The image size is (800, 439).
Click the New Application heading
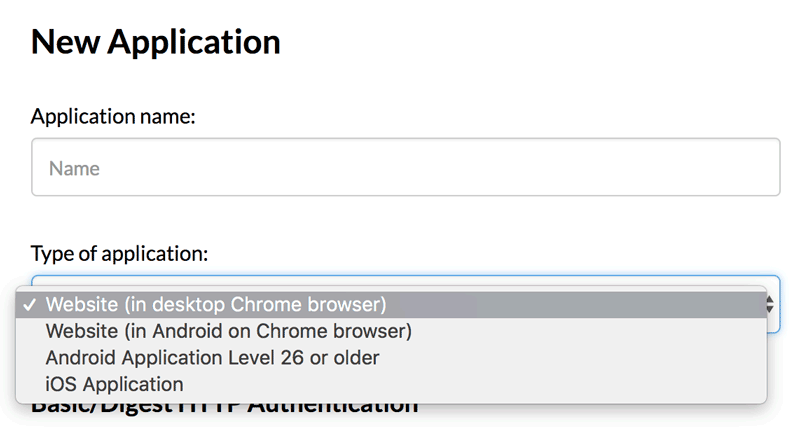coord(155,42)
